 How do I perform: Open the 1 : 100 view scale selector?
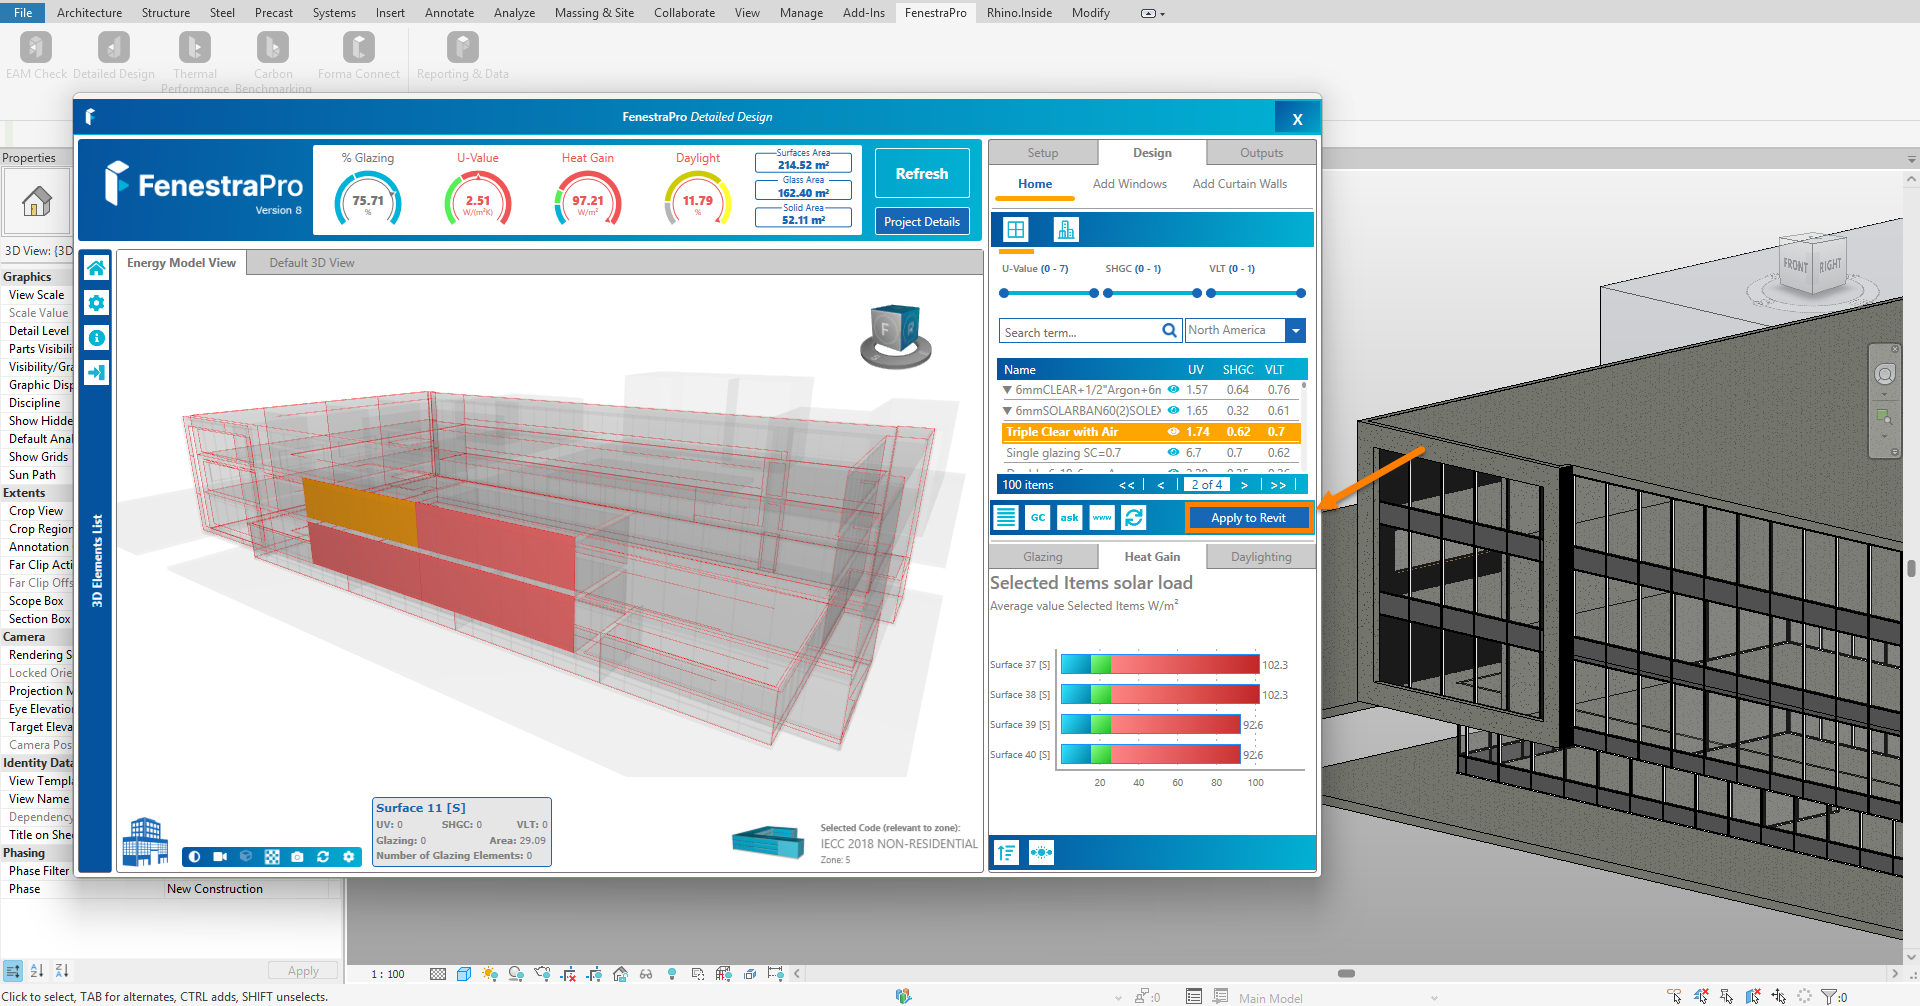click(x=388, y=974)
